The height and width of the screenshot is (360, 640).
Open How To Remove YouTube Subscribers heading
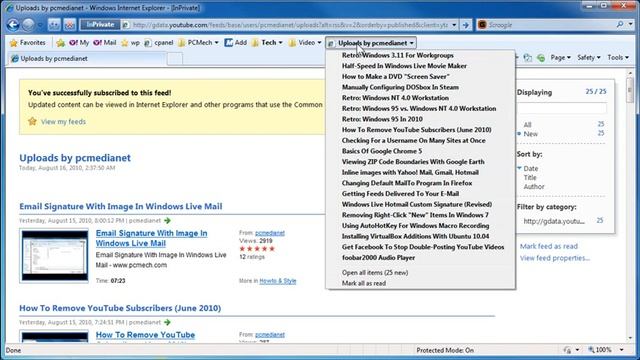[120, 308]
